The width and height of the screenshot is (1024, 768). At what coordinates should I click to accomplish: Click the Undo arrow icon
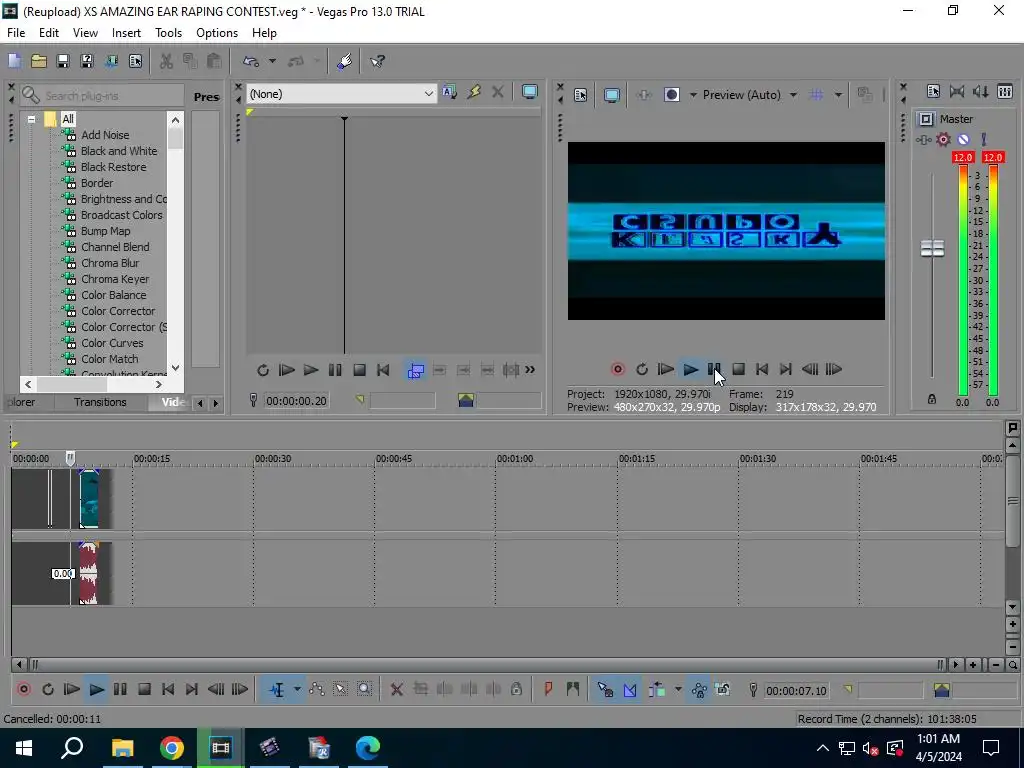[x=251, y=61]
